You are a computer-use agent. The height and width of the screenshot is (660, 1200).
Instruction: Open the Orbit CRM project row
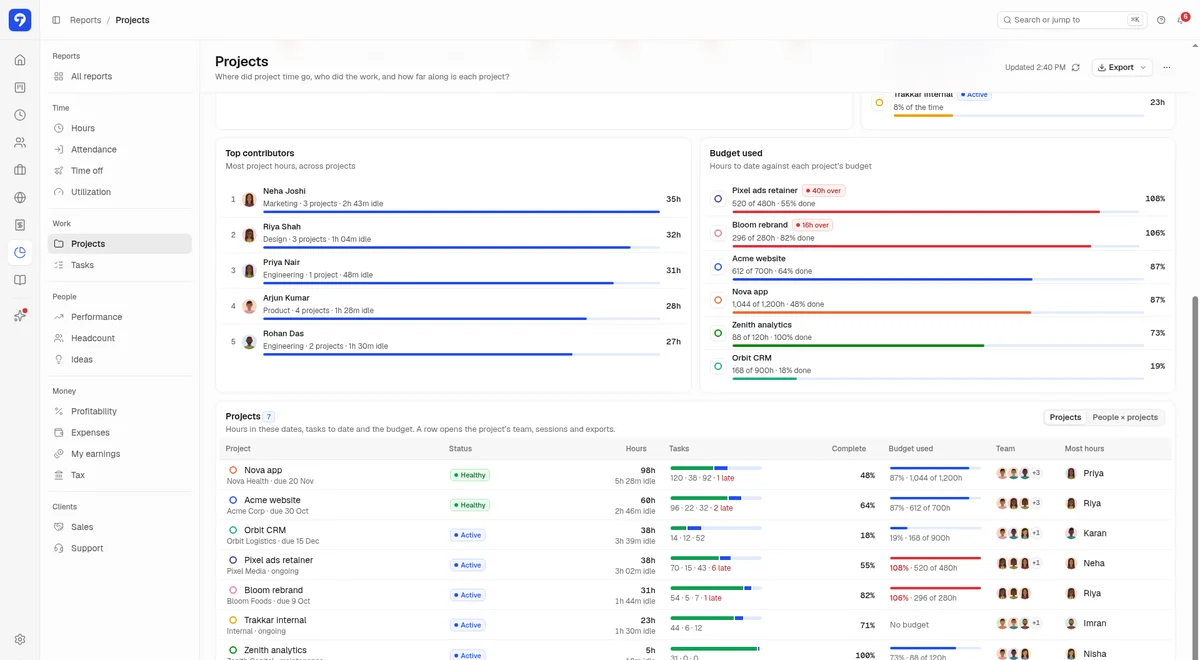[x=695, y=535]
